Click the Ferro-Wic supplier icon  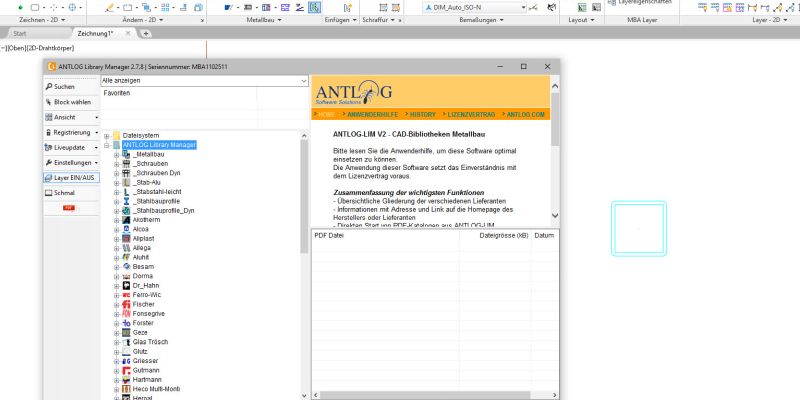click(x=126, y=295)
